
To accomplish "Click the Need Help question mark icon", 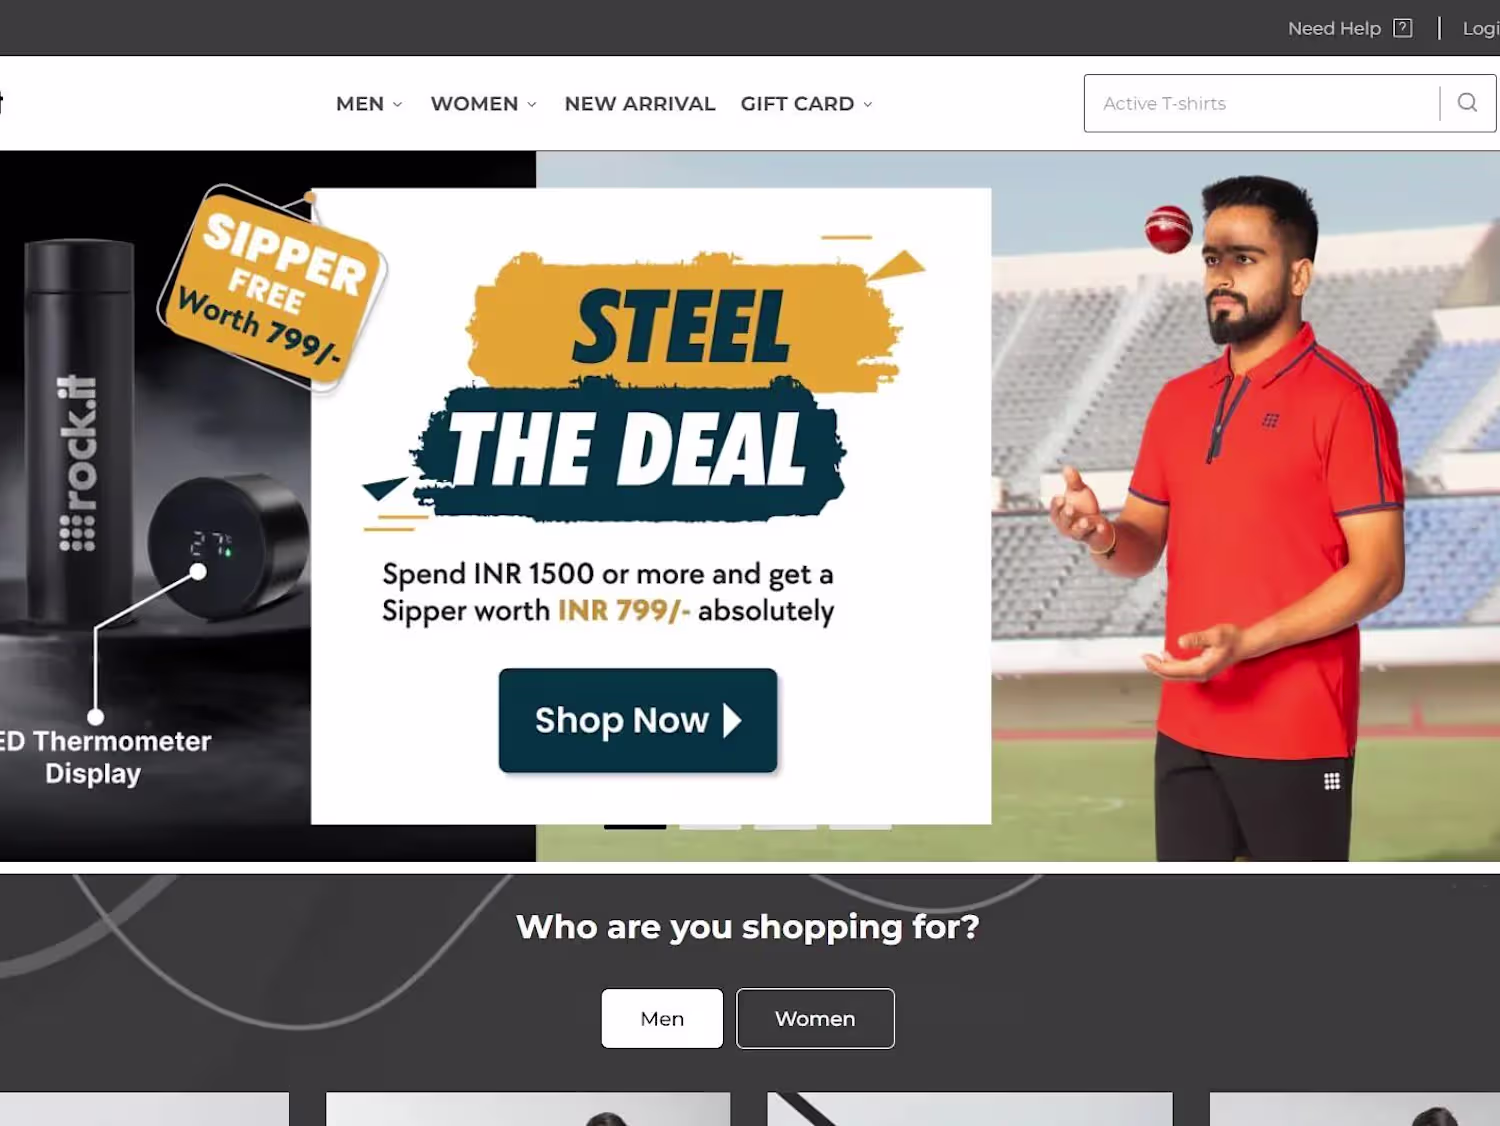I will (x=1403, y=28).
